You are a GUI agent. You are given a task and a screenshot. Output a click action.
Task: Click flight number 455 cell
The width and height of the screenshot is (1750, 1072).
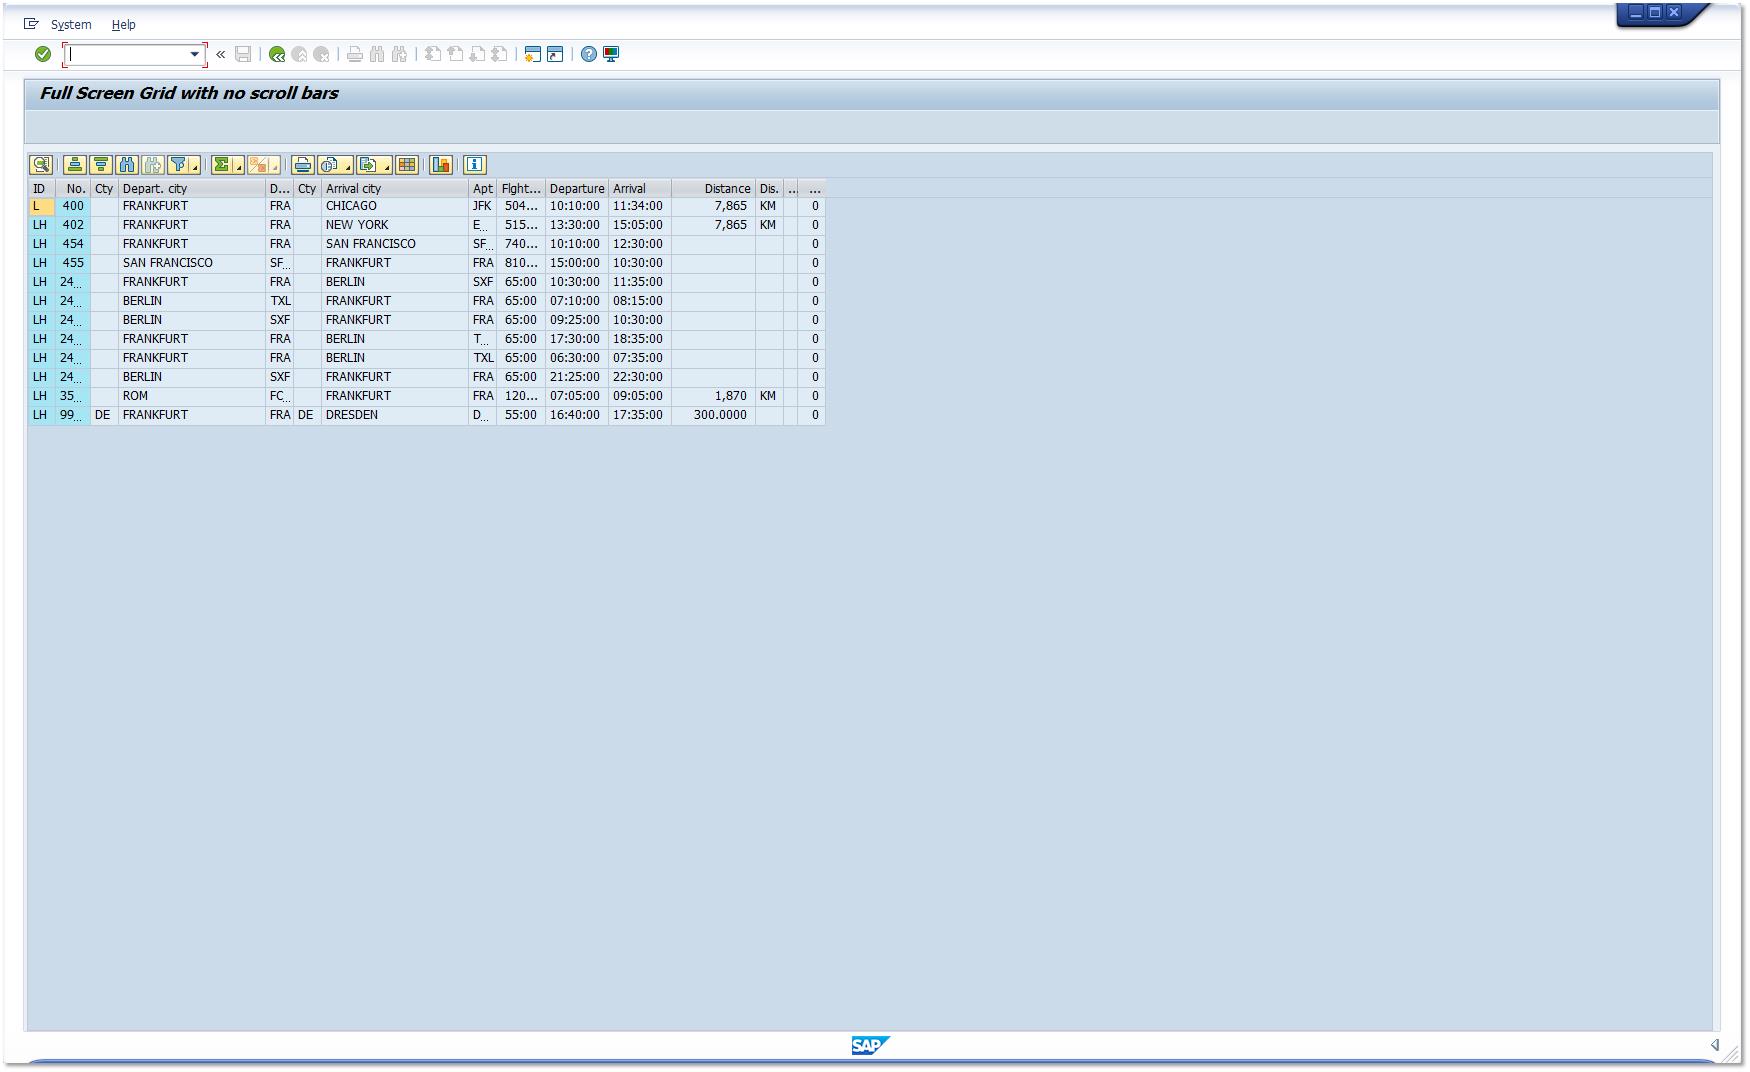[x=73, y=263]
